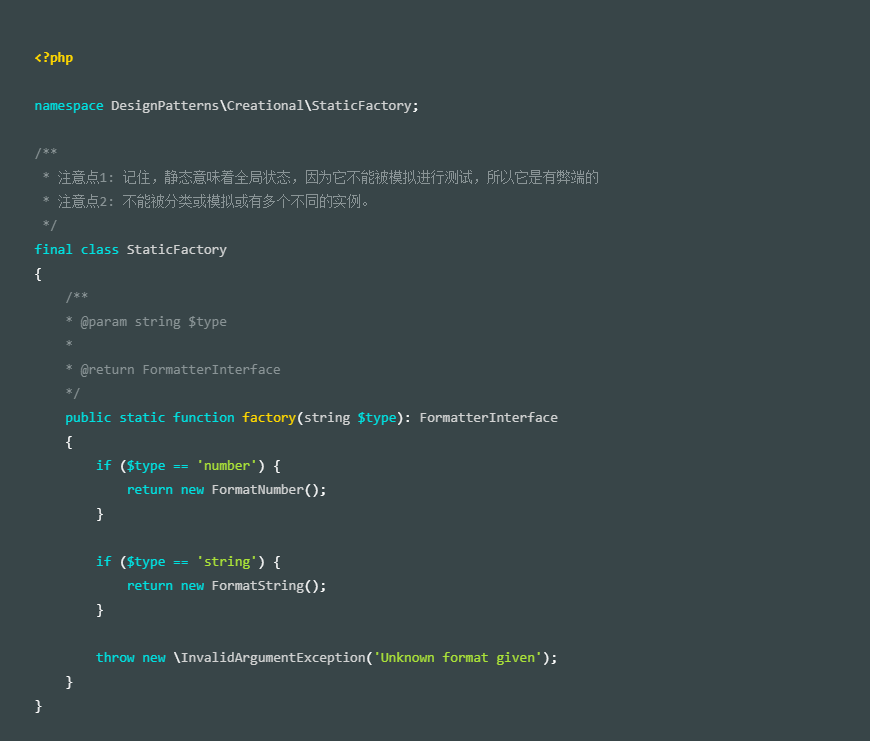This screenshot has width=870, height=741.
Task: Click the final keyword
Action: point(53,250)
